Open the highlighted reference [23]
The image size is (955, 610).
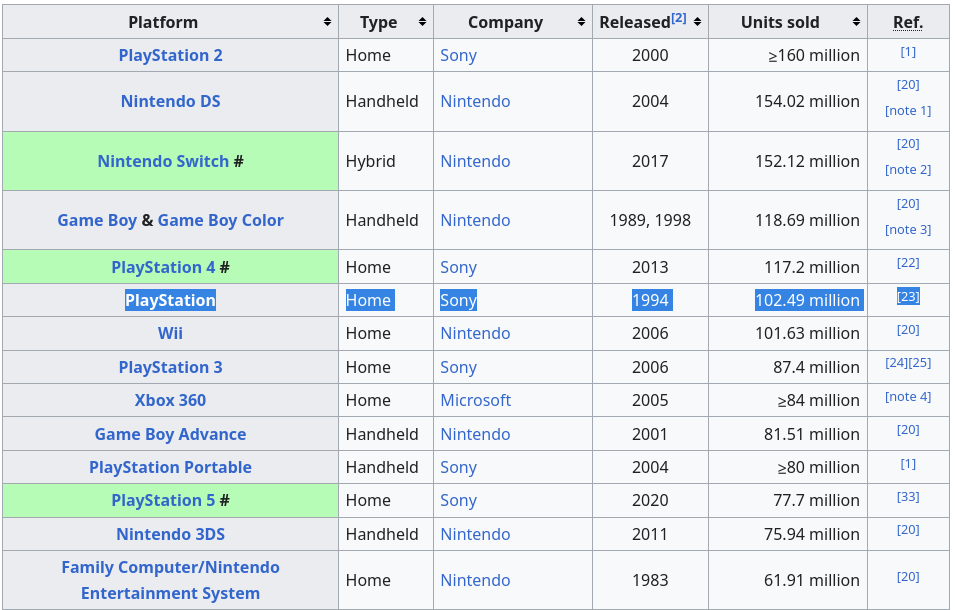click(x=908, y=296)
